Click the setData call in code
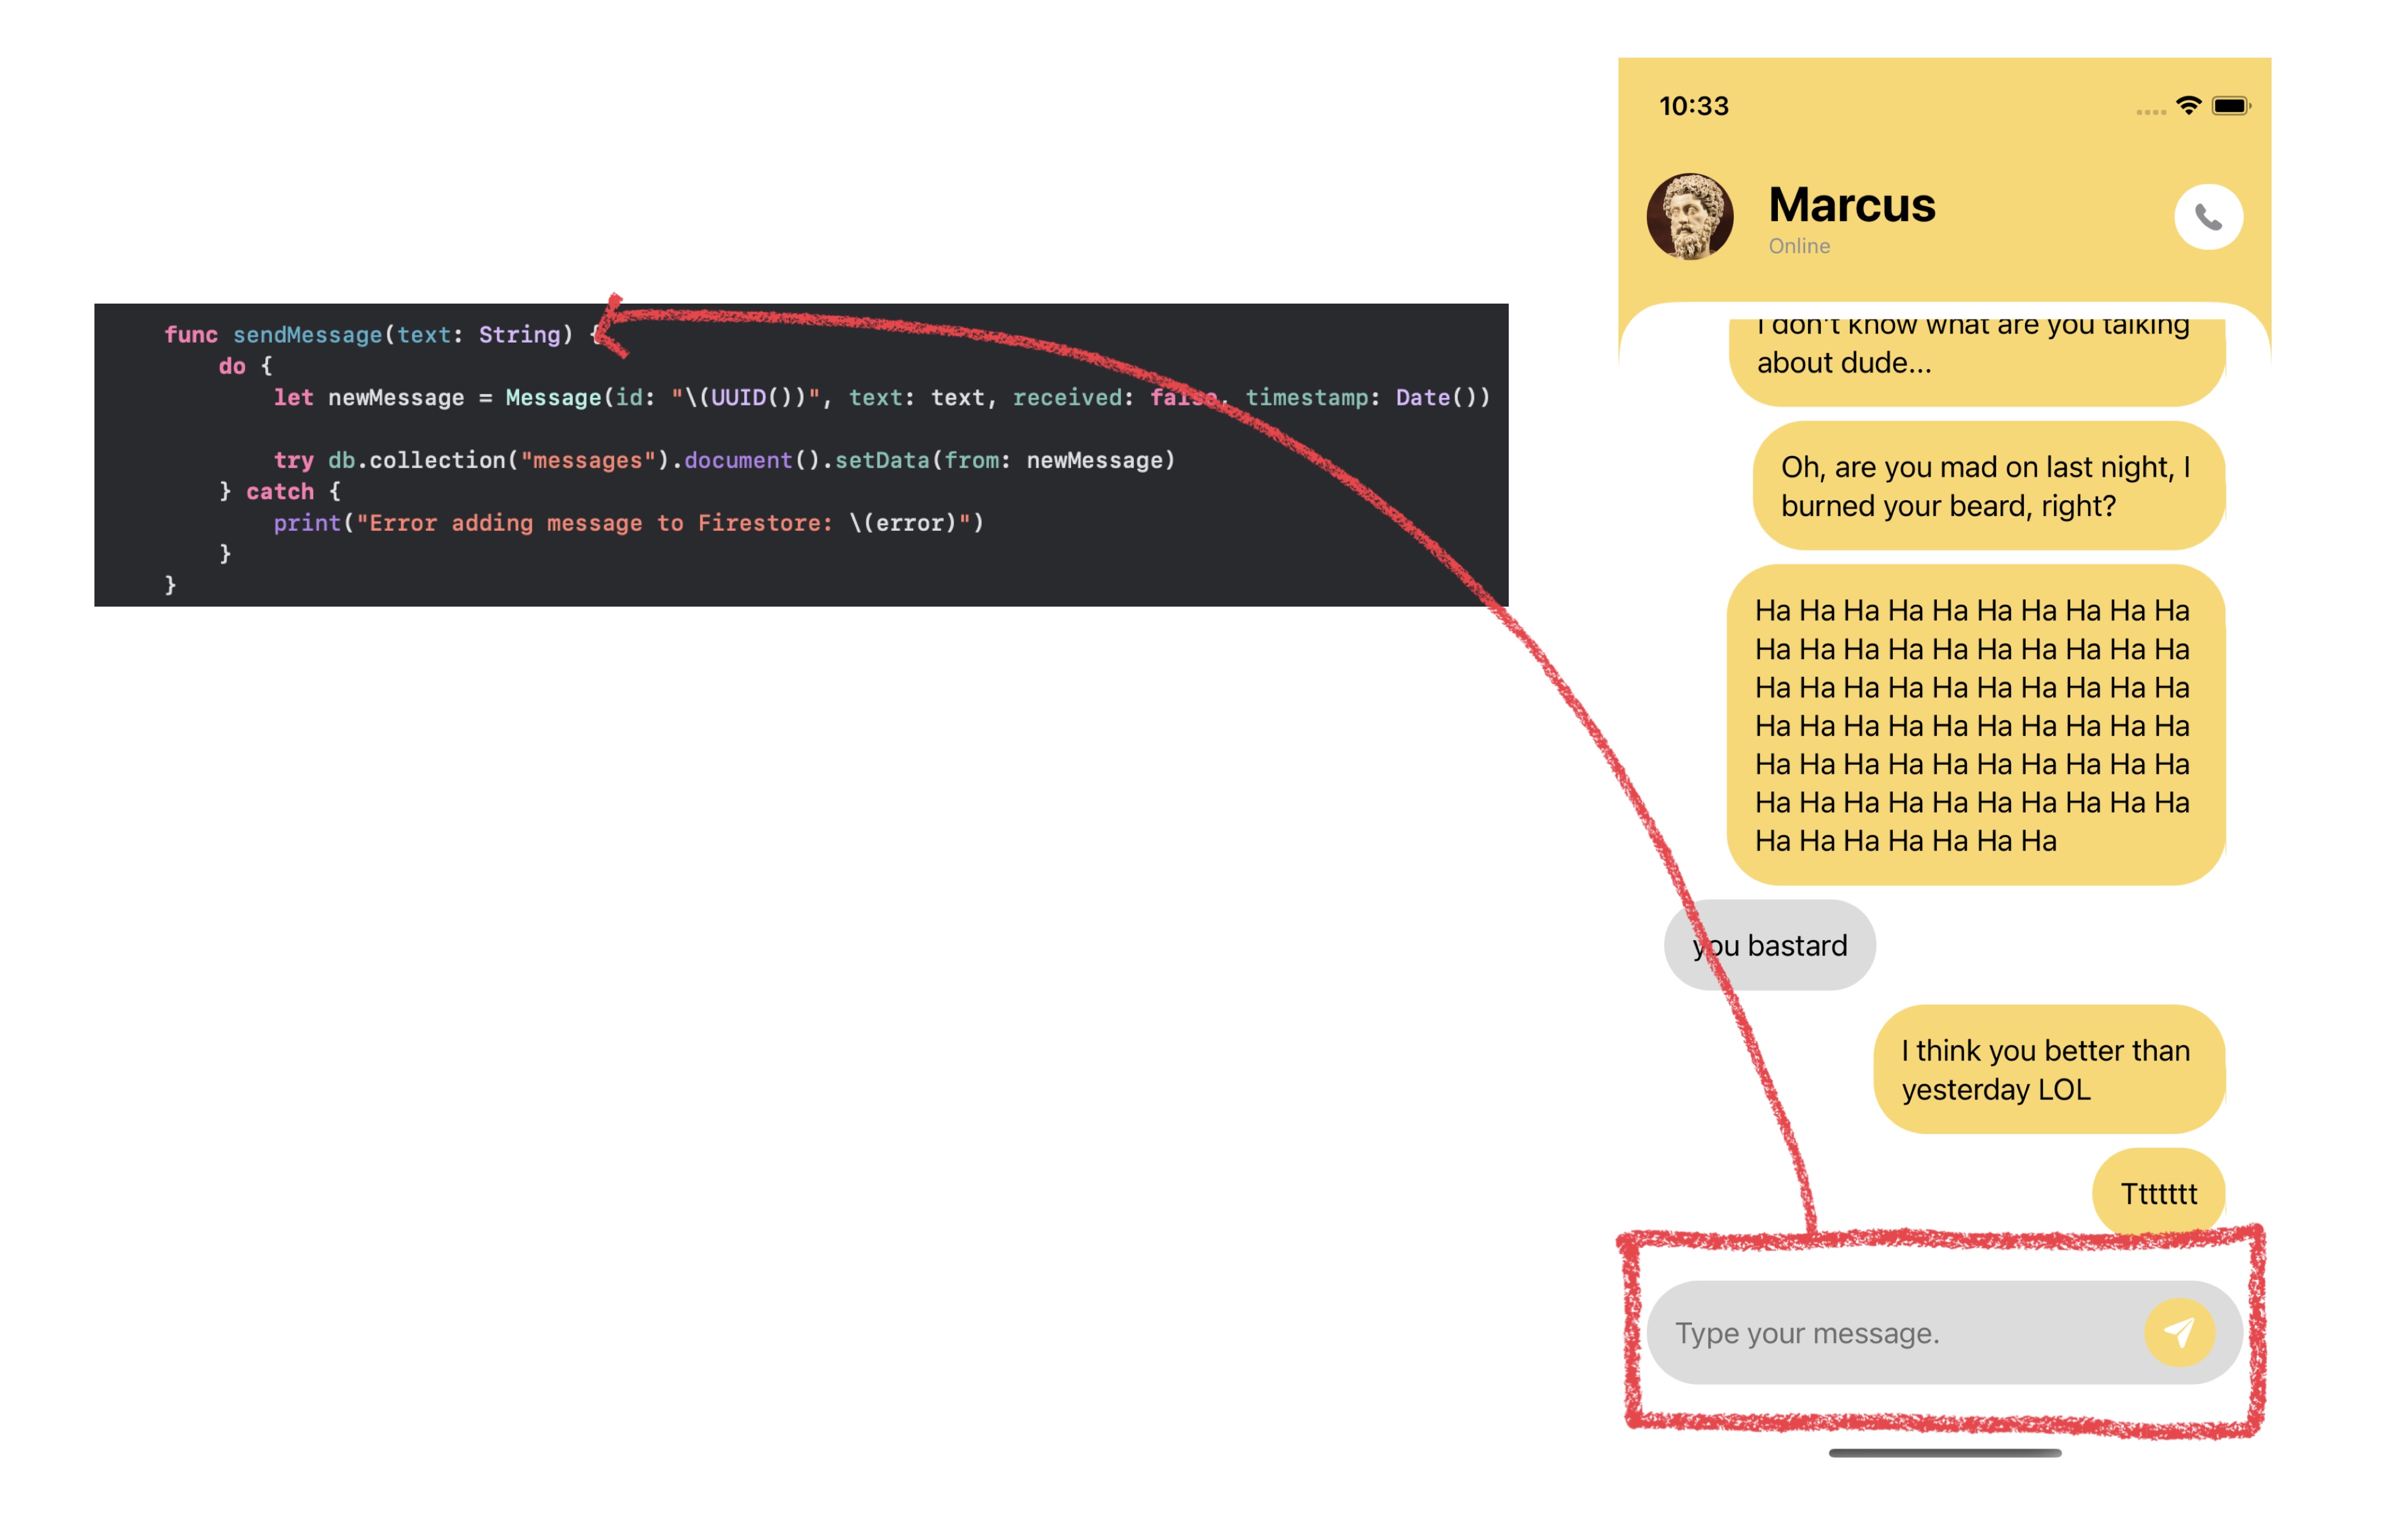 (881, 460)
